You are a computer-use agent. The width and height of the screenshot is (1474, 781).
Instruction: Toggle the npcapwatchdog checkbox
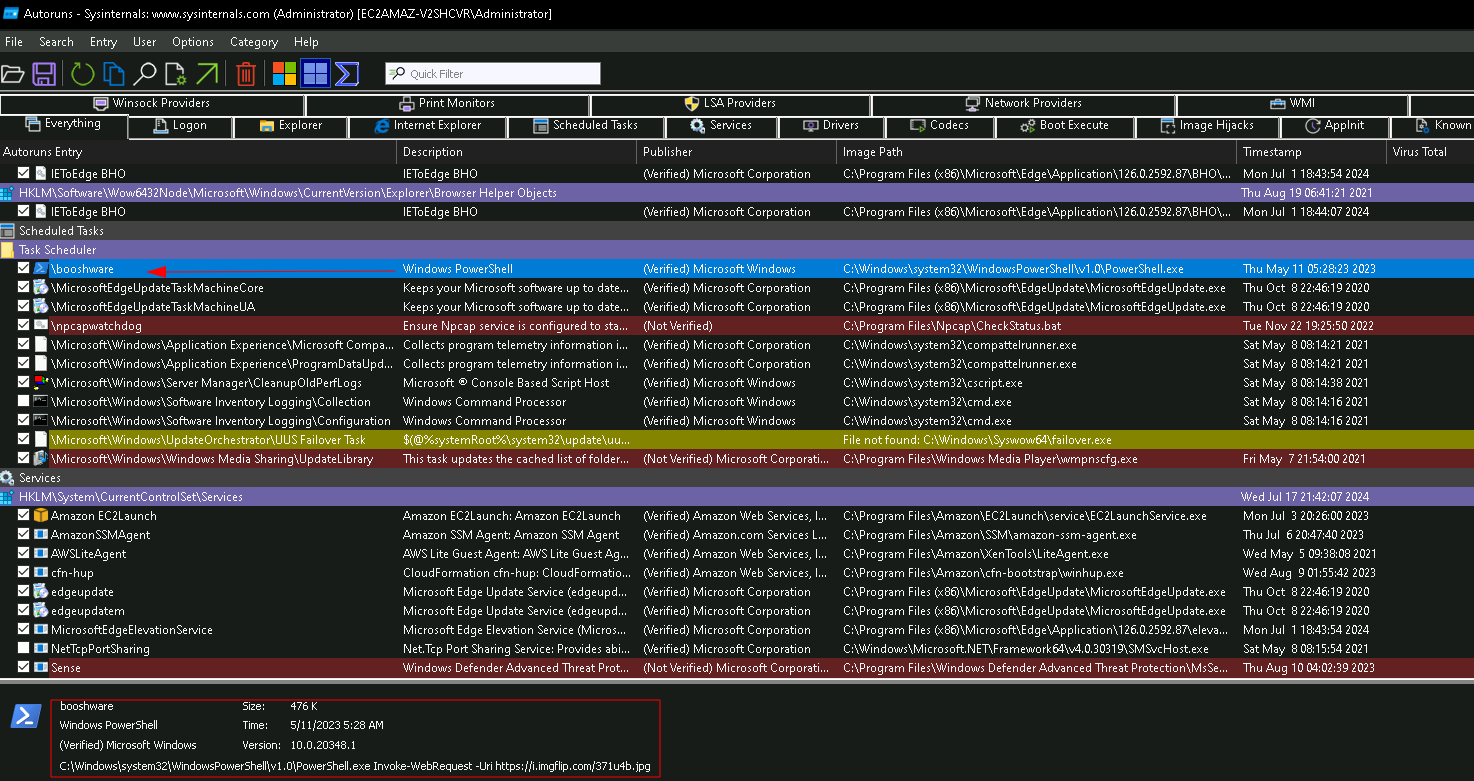coord(24,326)
